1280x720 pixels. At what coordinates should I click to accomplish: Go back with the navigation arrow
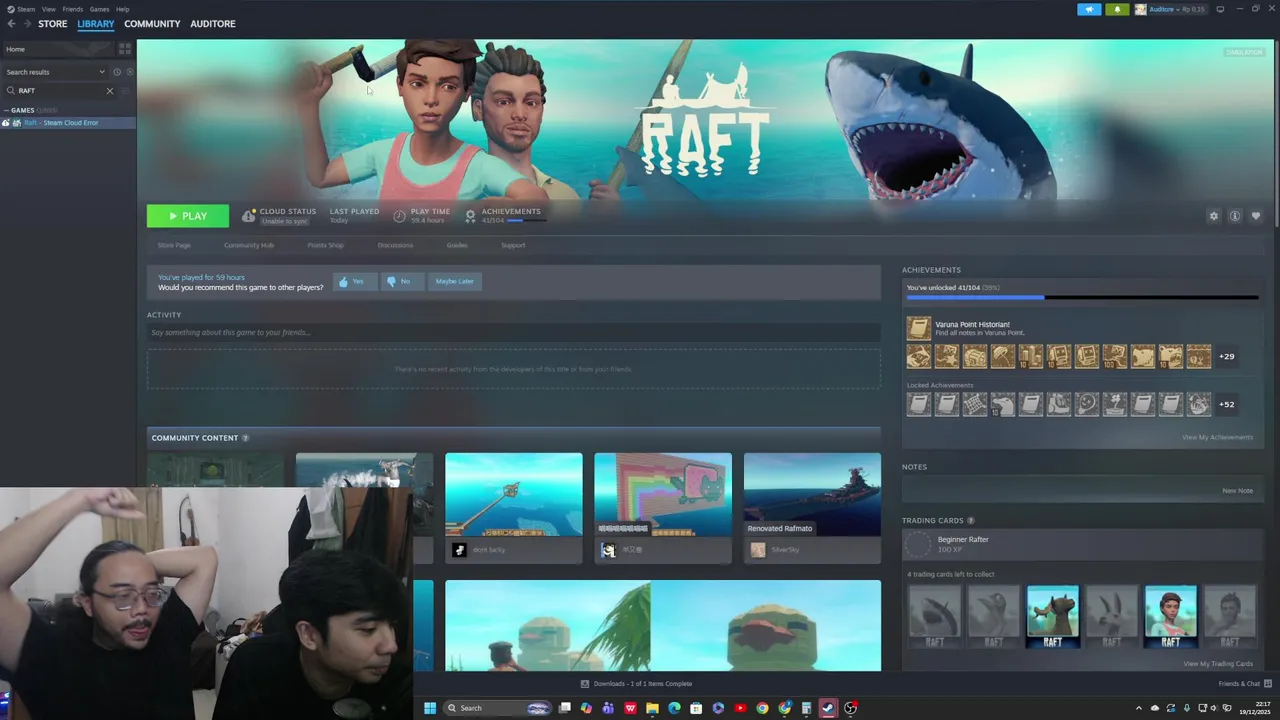click(x=11, y=24)
